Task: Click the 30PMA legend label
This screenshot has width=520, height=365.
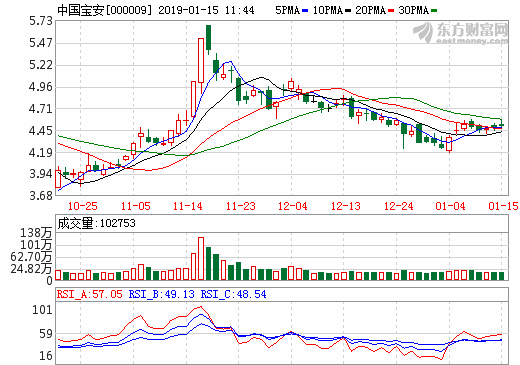Action: [x=413, y=10]
